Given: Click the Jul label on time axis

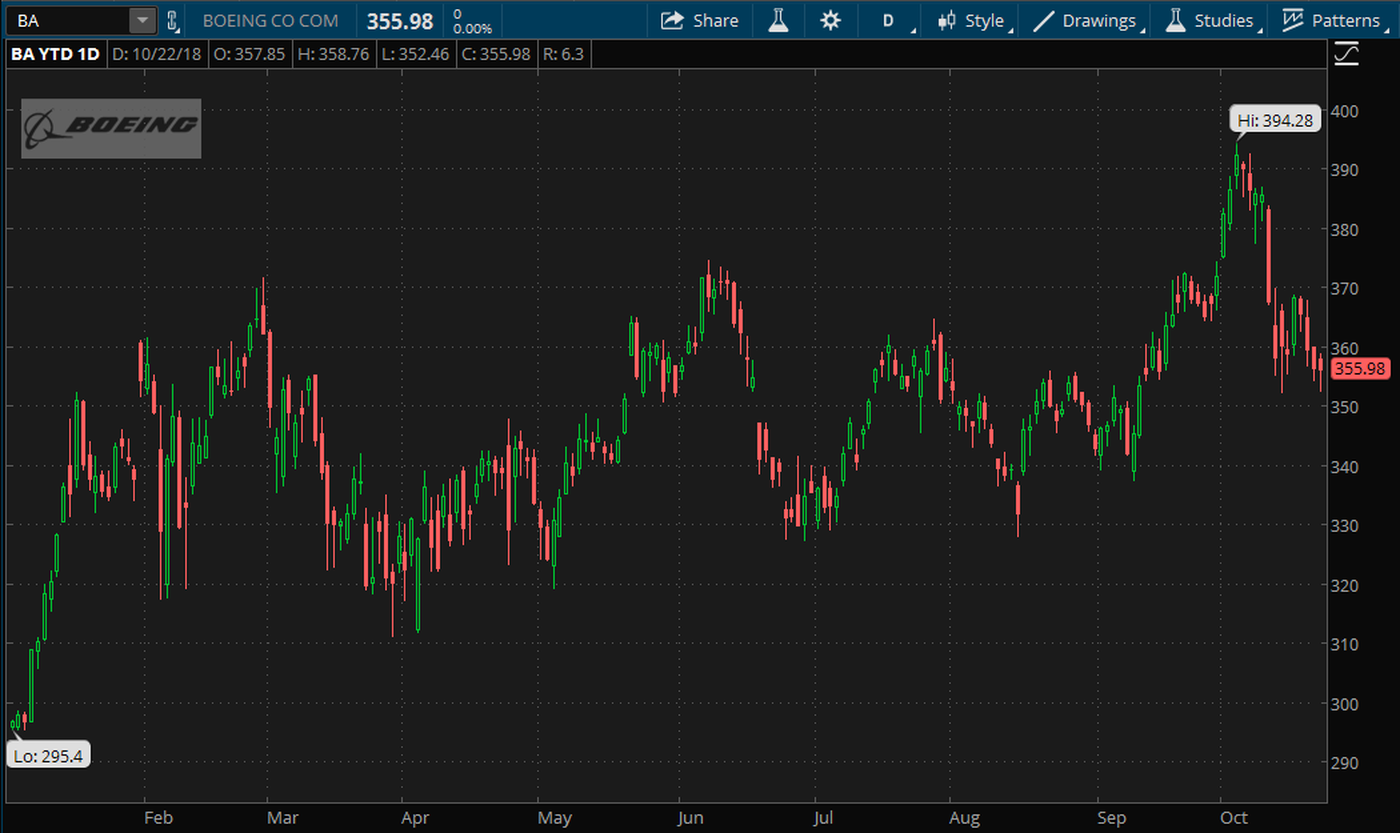Looking at the screenshot, I should tap(826, 817).
